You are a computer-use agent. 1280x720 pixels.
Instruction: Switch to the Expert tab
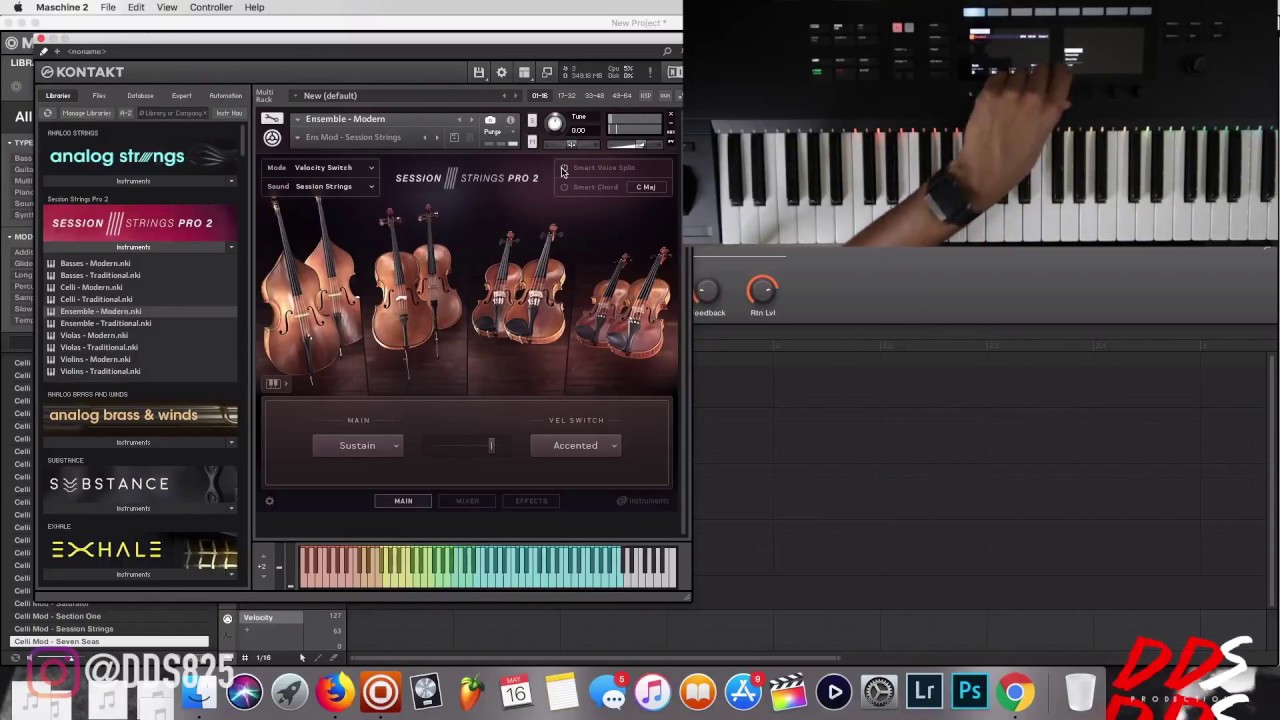click(x=181, y=96)
